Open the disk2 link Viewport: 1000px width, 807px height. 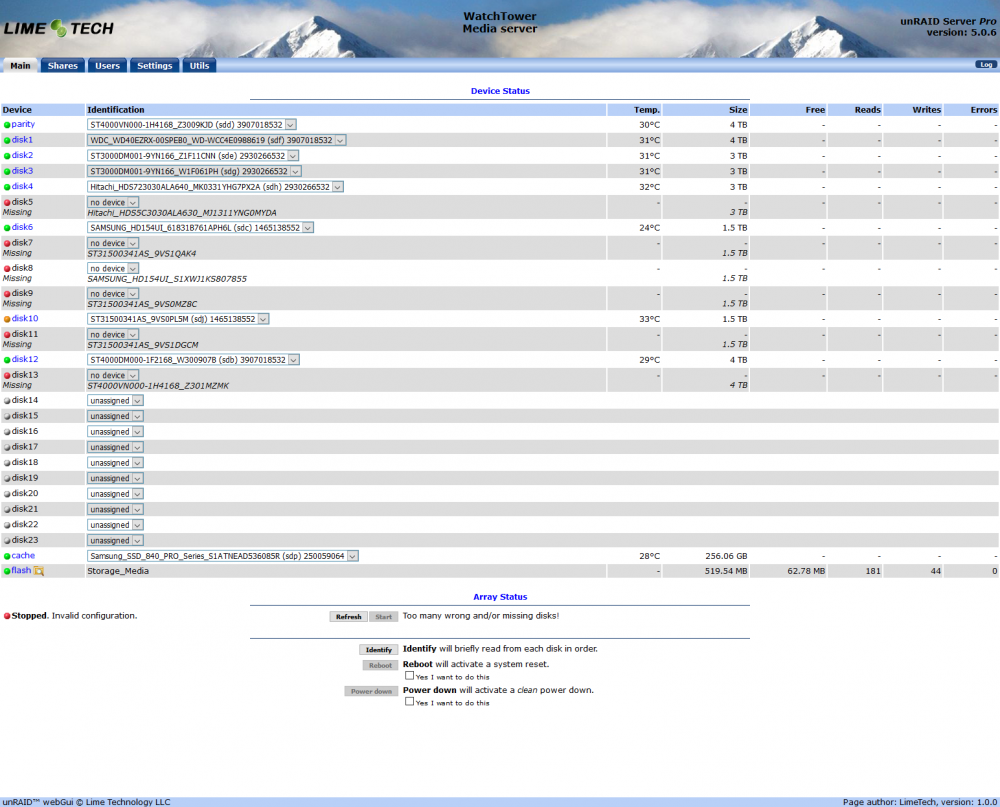tap(22, 156)
